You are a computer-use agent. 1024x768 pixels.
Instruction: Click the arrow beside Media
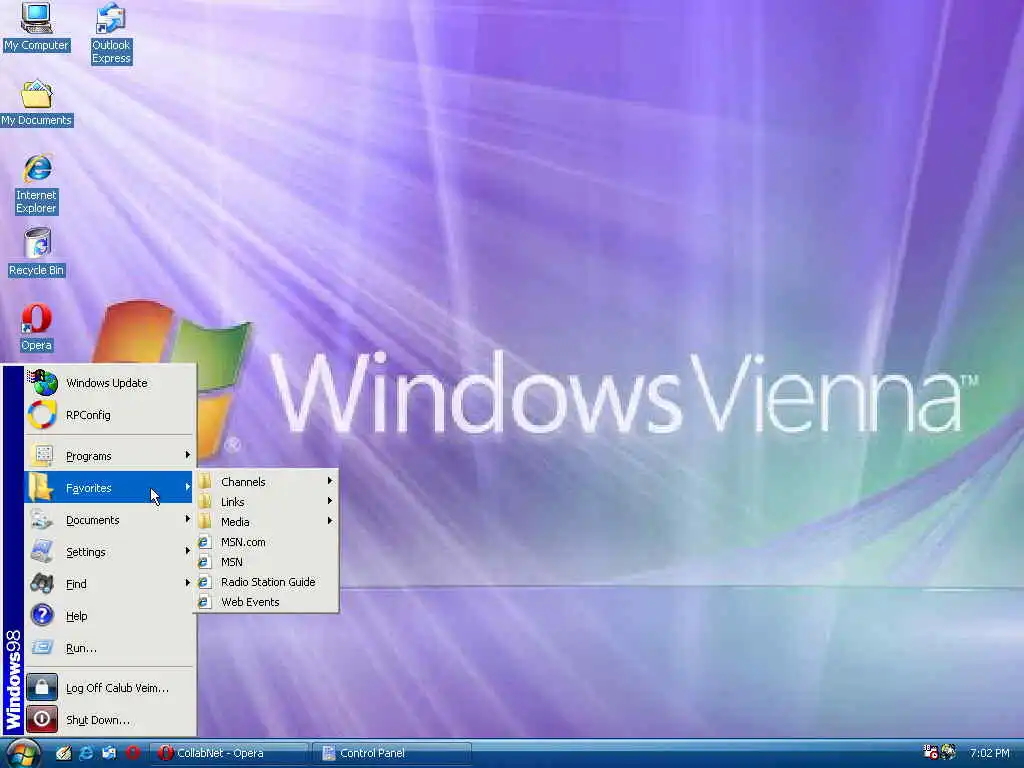point(330,521)
